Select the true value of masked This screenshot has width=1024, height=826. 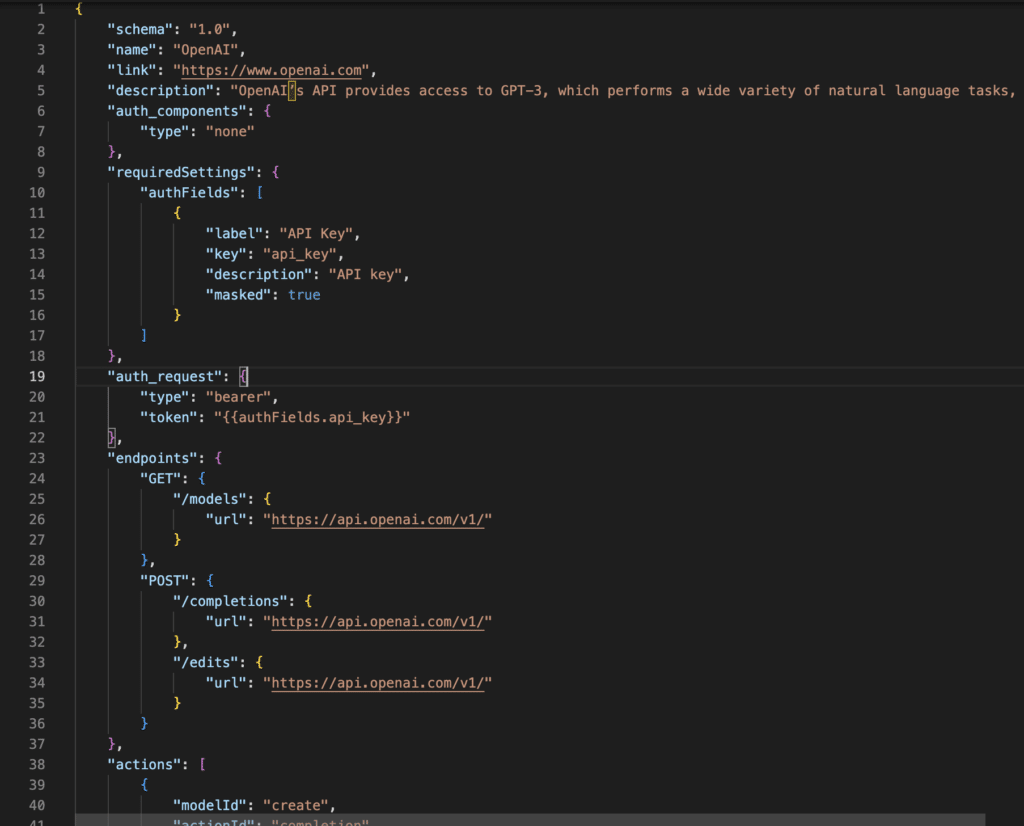[x=304, y=295]
